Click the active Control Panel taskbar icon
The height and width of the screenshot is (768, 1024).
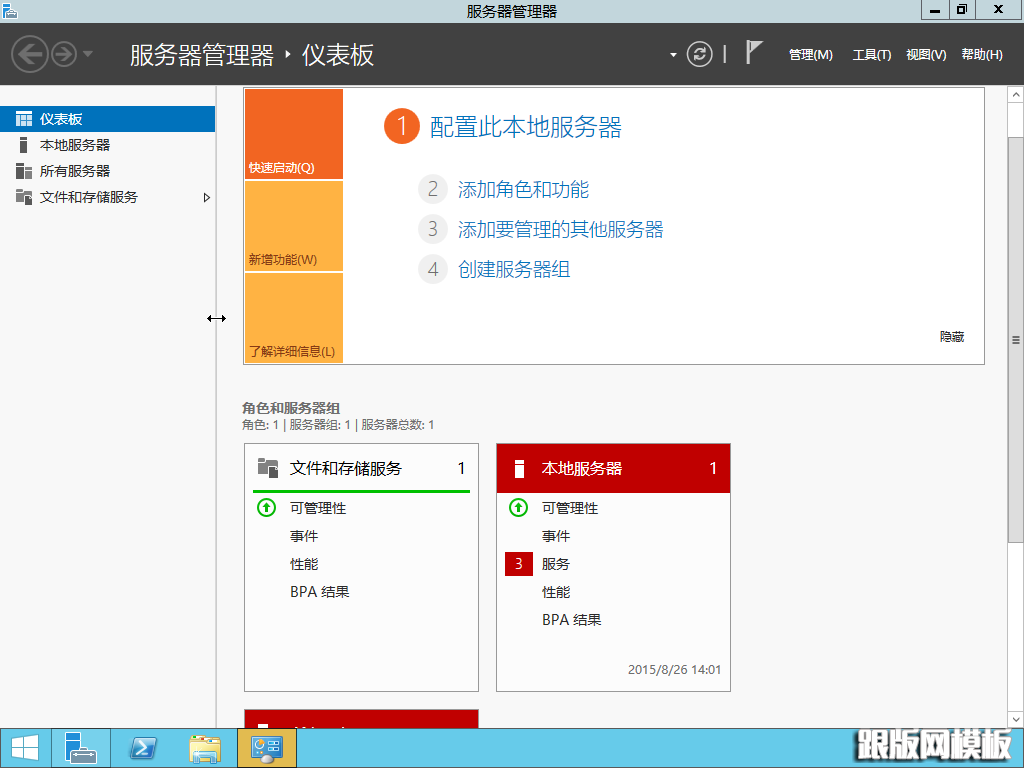(266, 748)
